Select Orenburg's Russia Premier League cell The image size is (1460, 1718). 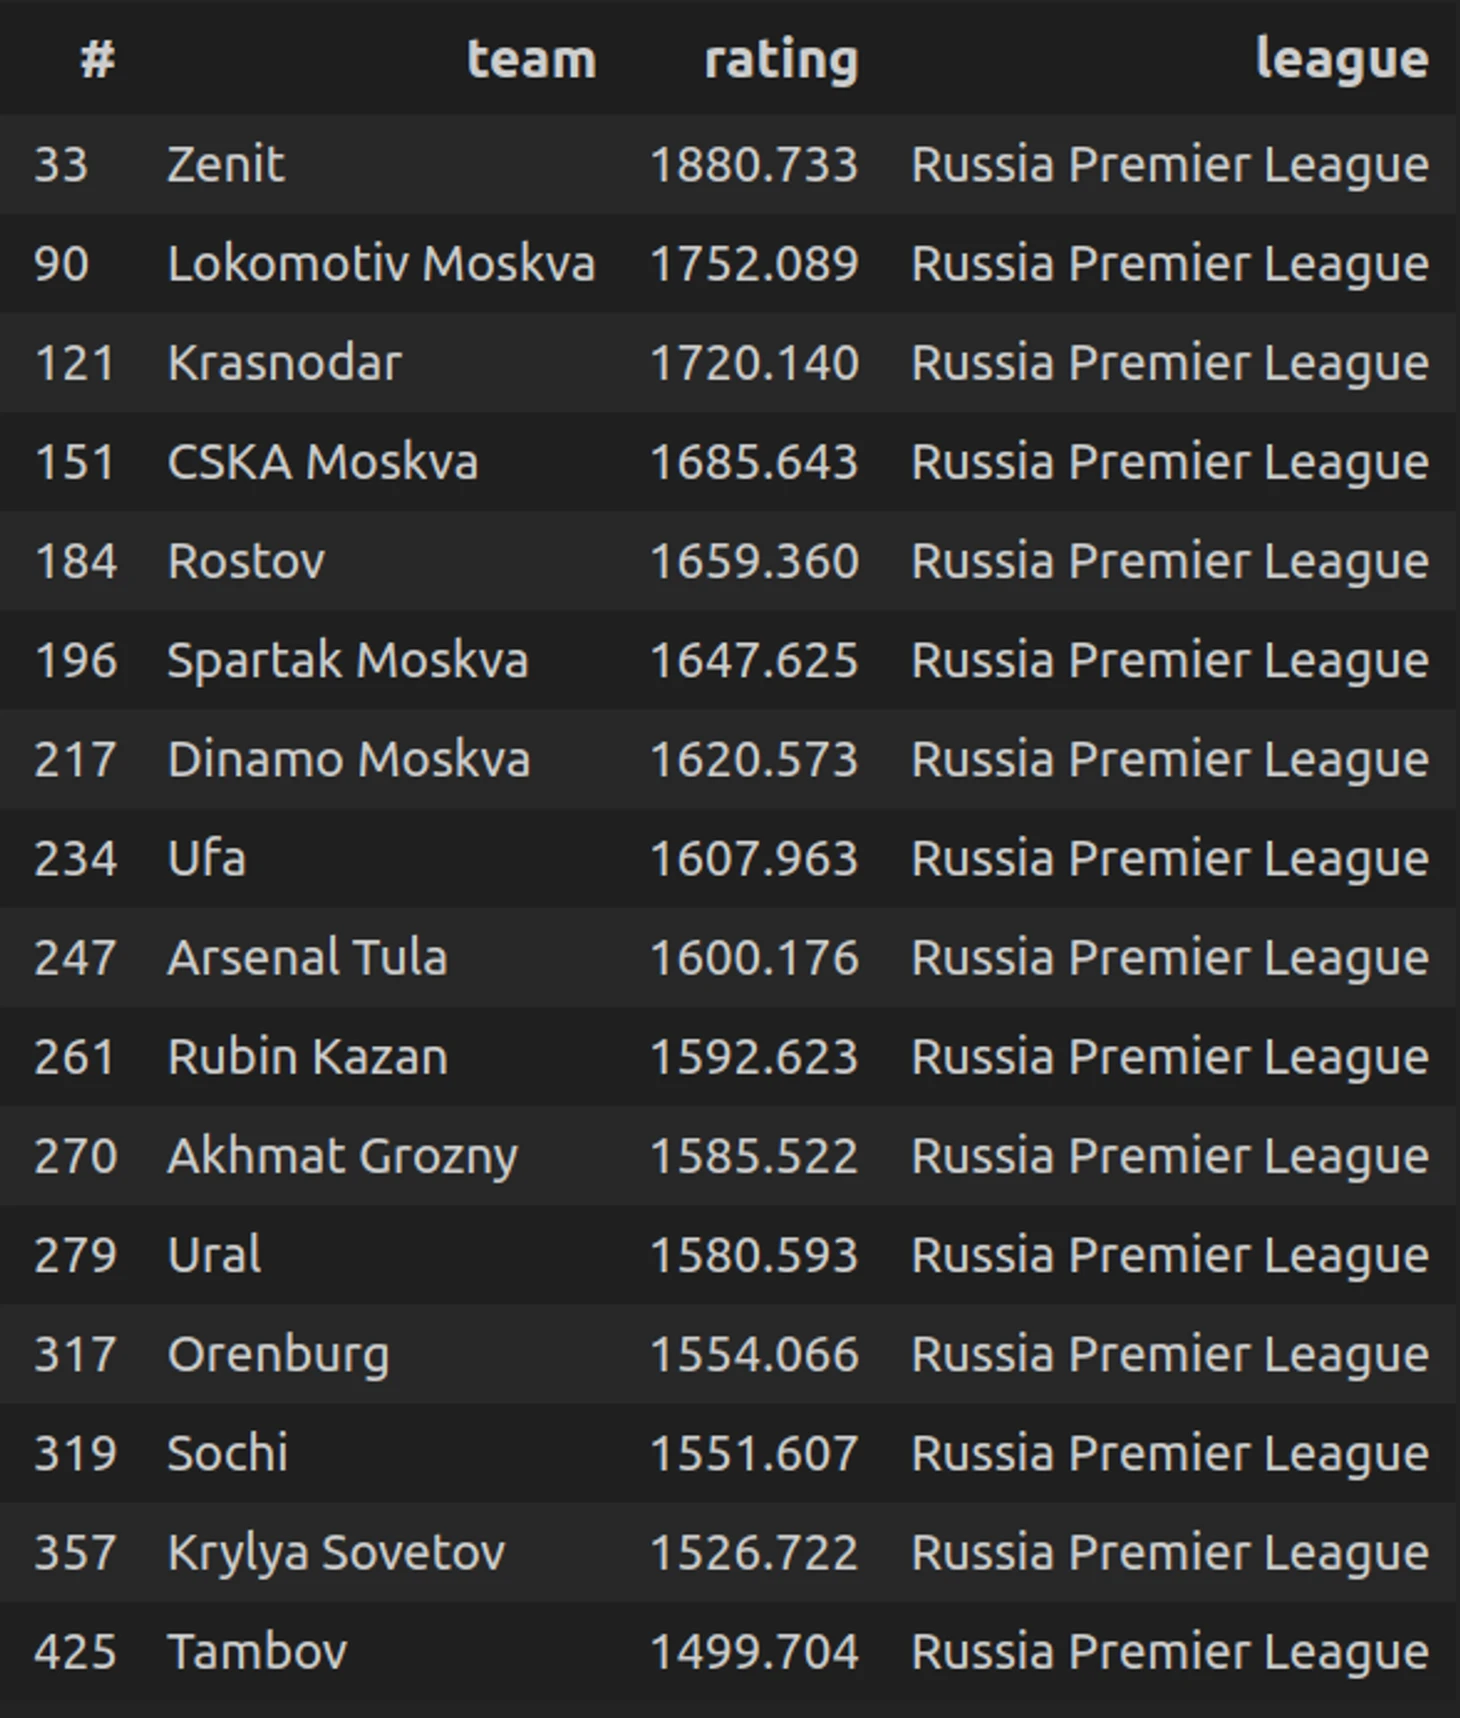point(1169,1354)
